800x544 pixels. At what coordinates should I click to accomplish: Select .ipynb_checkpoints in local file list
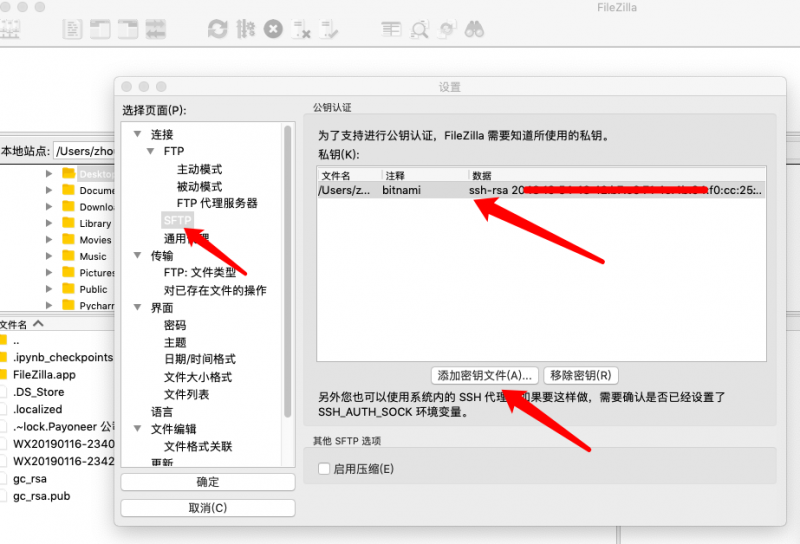(63, 357)
